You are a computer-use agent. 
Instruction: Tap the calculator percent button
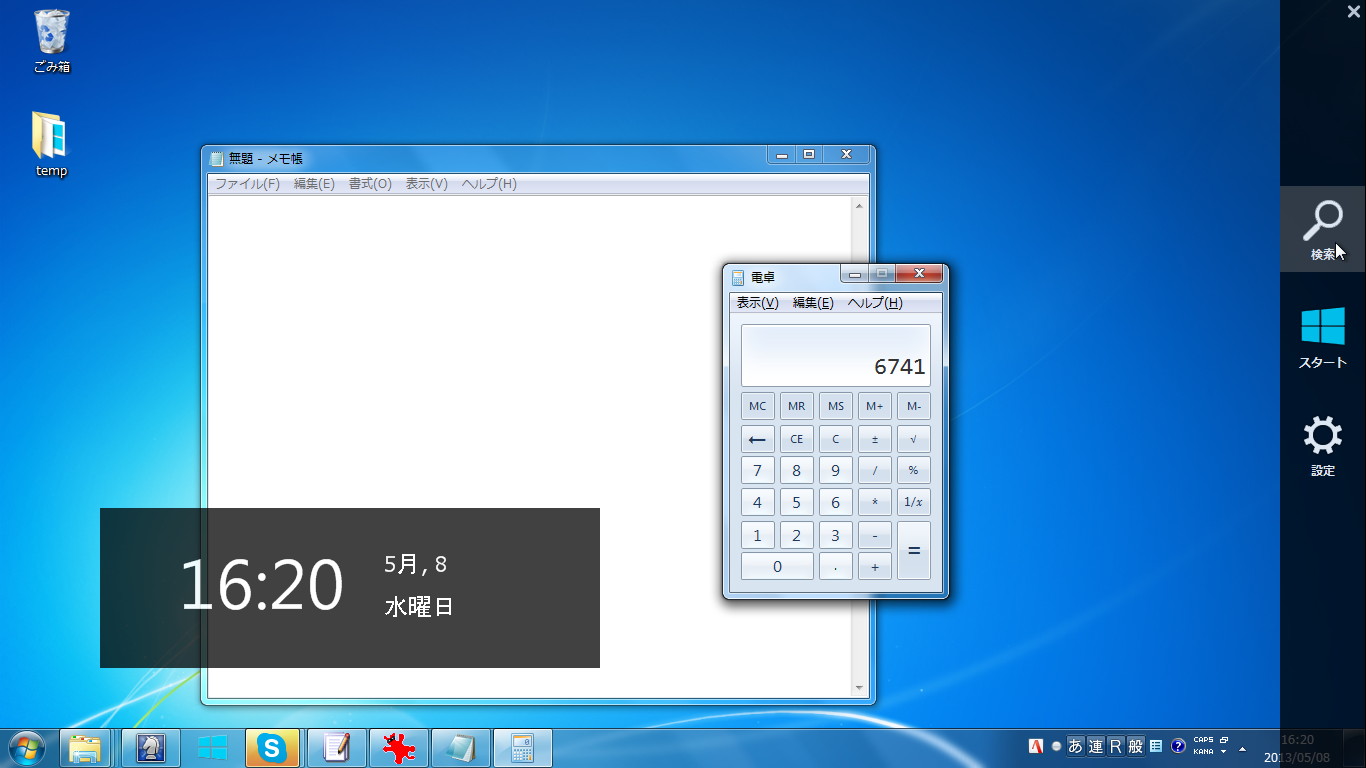pos(914,471)
